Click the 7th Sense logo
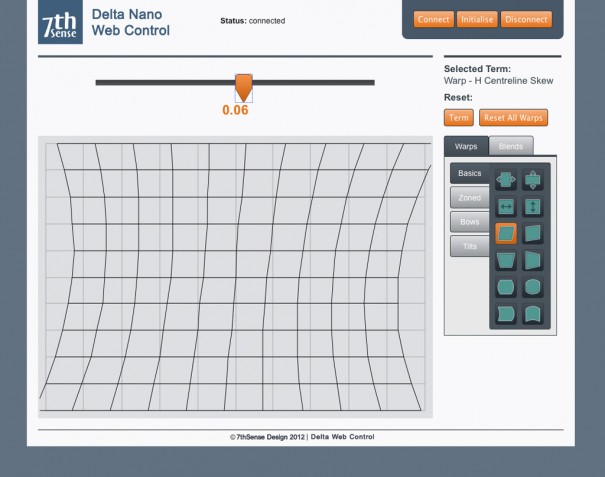 pos(60,22)
